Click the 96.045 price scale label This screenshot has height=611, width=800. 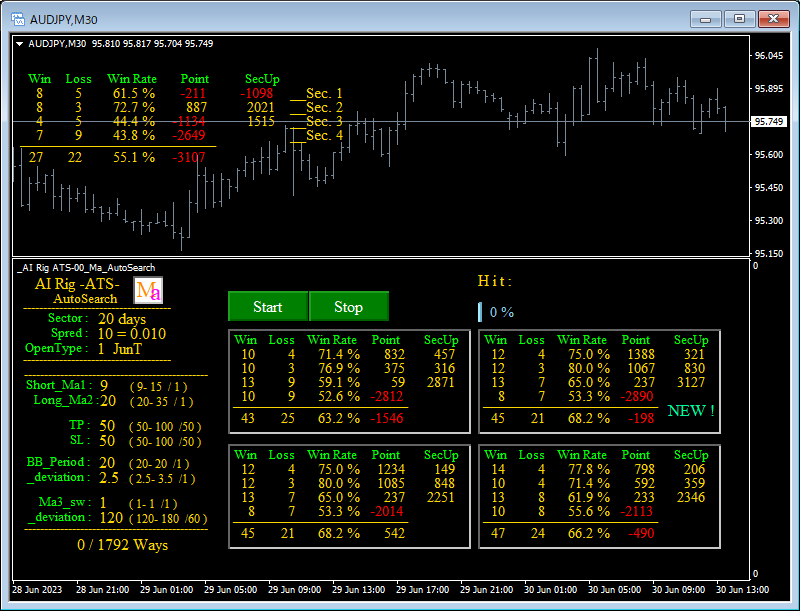(769, 56)
